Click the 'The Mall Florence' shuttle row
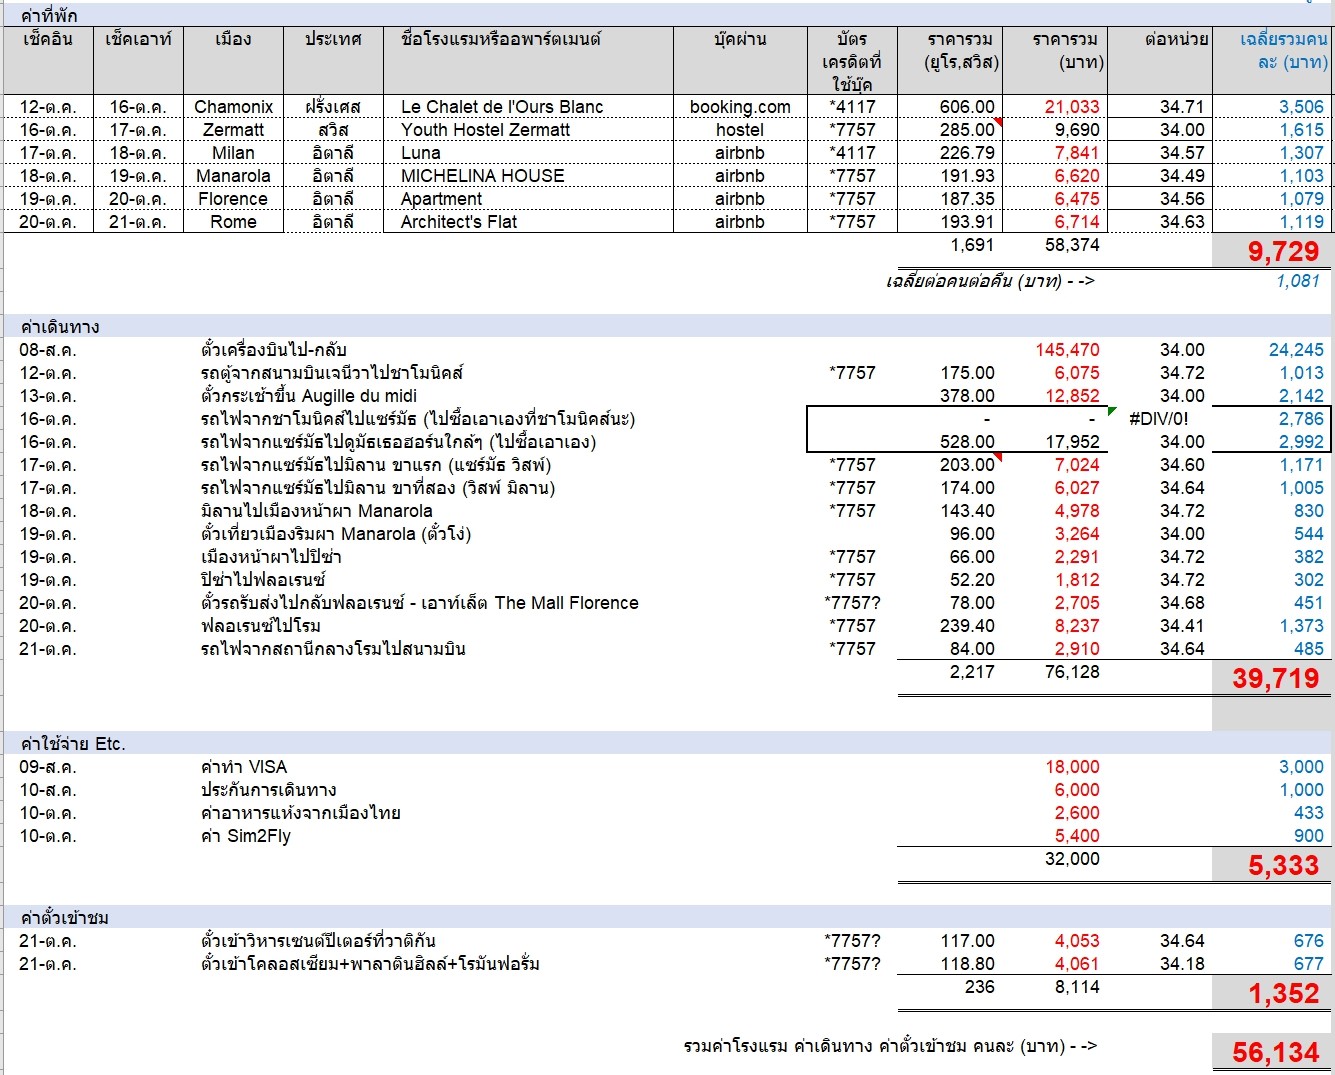This screenshot has width=1335, height=1075. [420, 603]
